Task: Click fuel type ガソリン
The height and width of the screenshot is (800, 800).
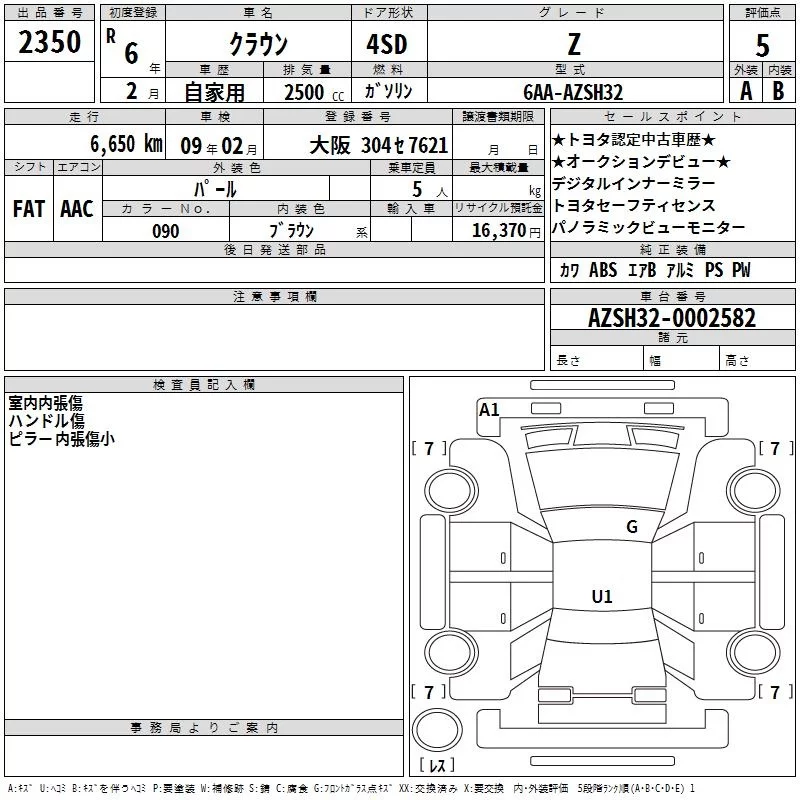Action: tap(388, 91)
